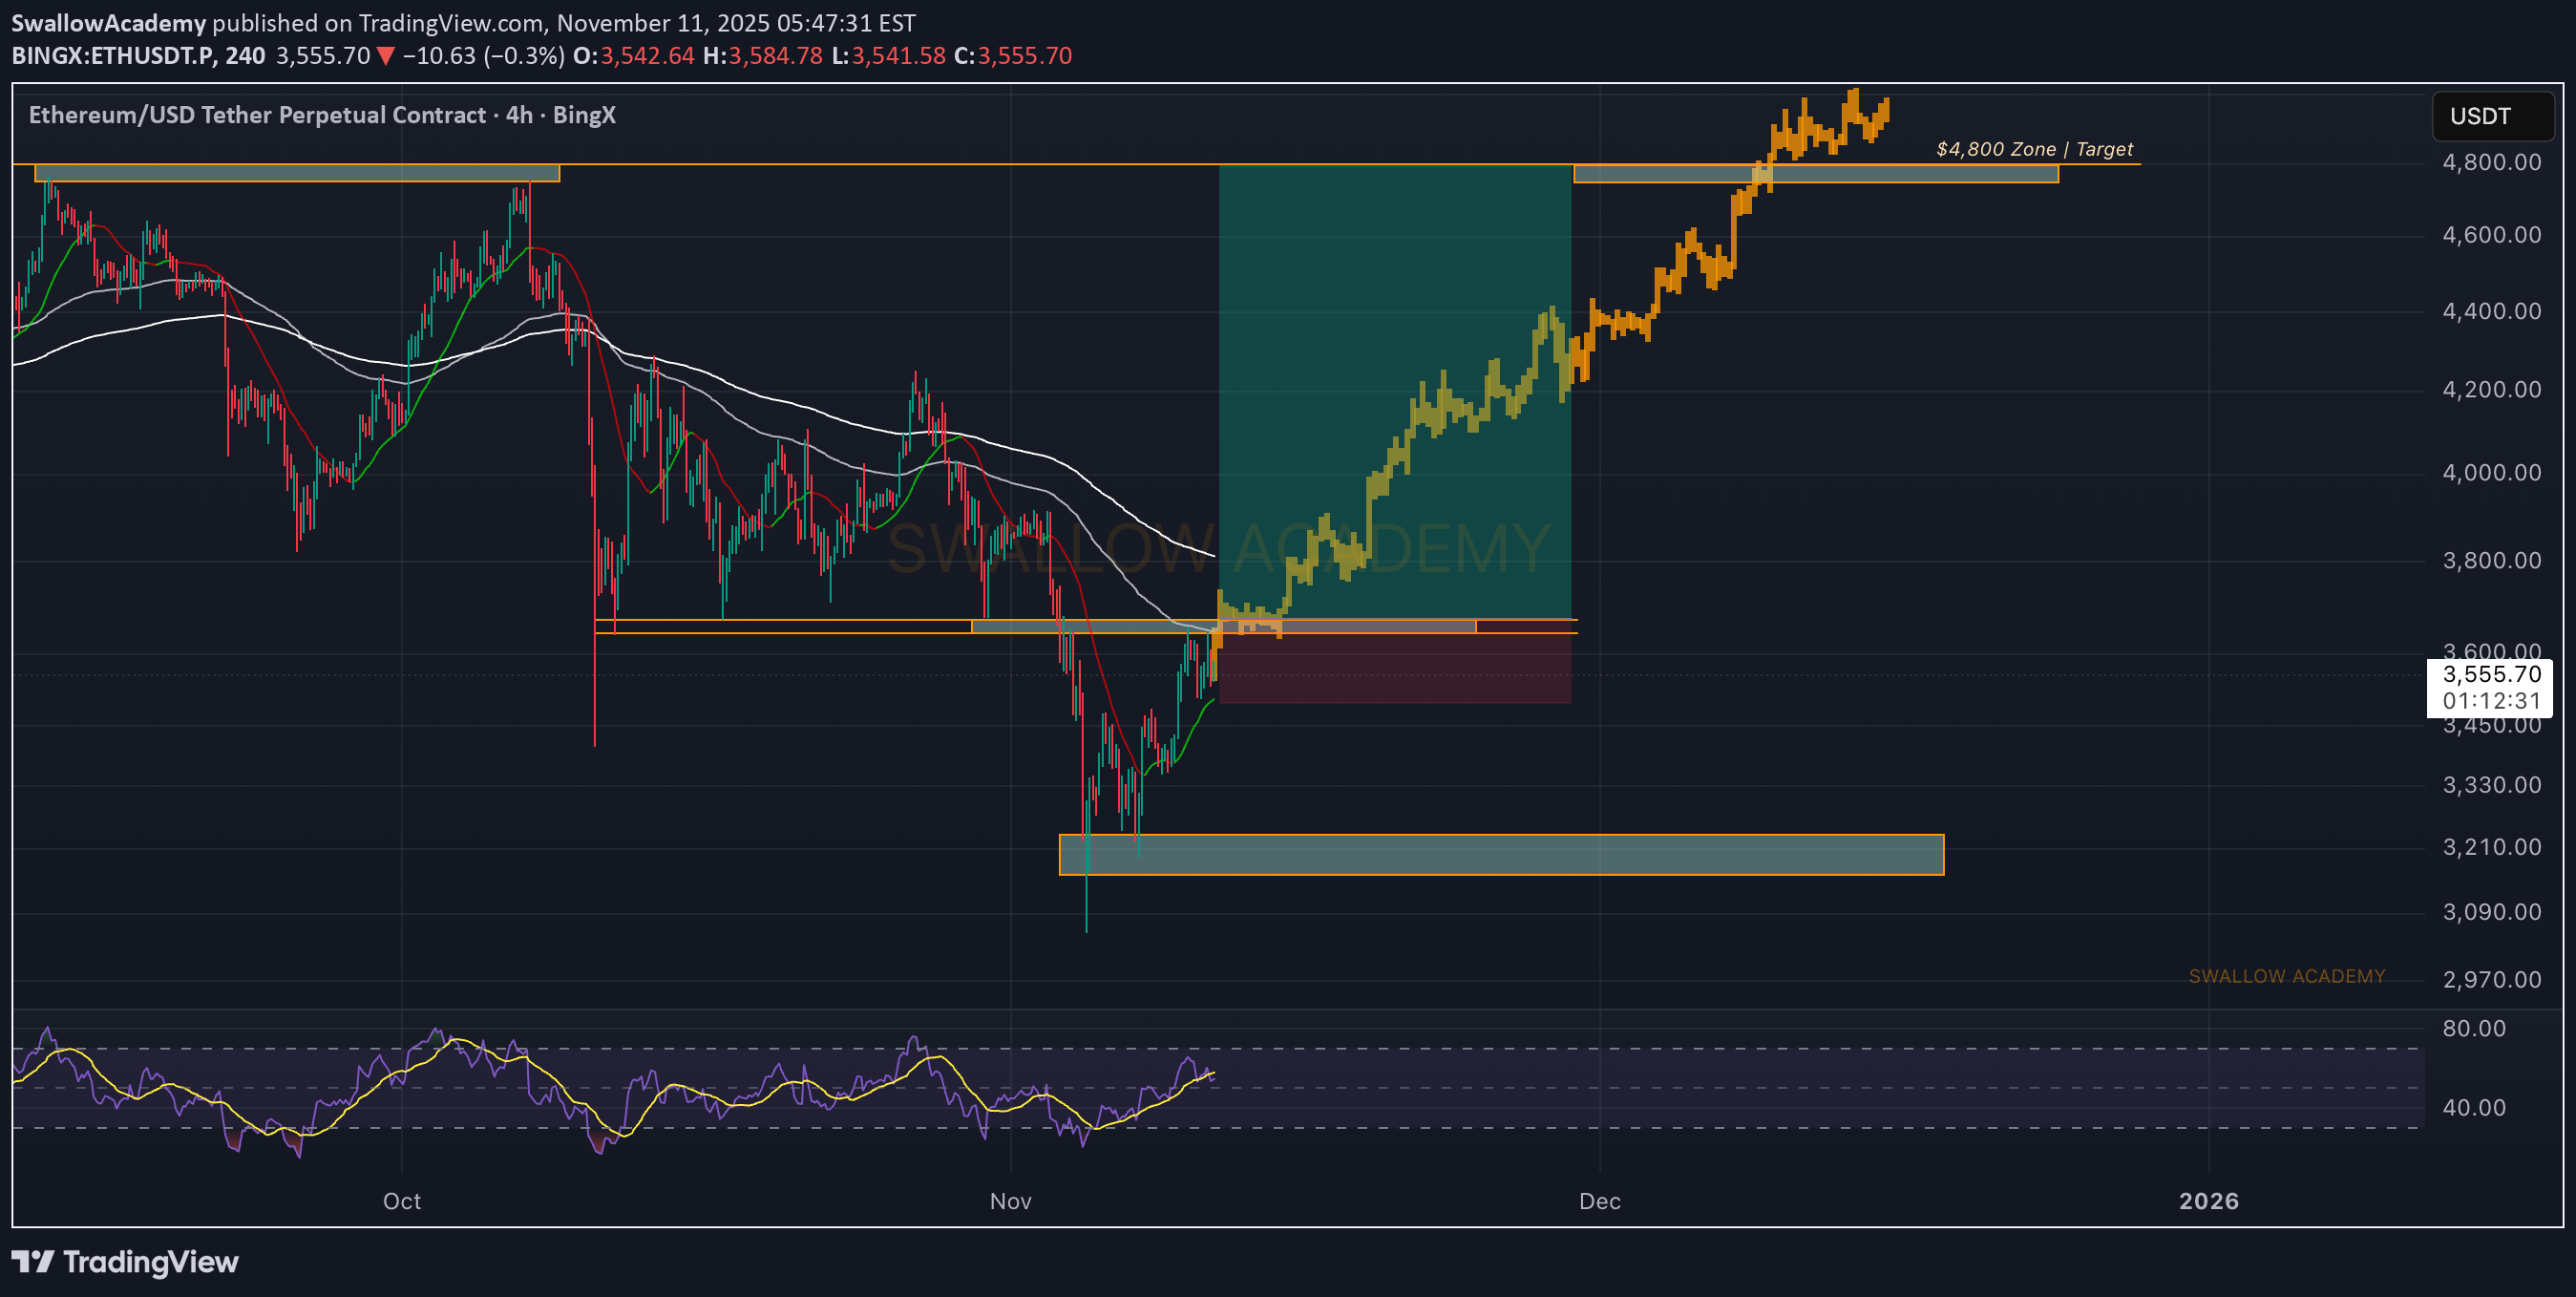
Task: Click the Nov label on the time axis
Action: (1010, 1201)
